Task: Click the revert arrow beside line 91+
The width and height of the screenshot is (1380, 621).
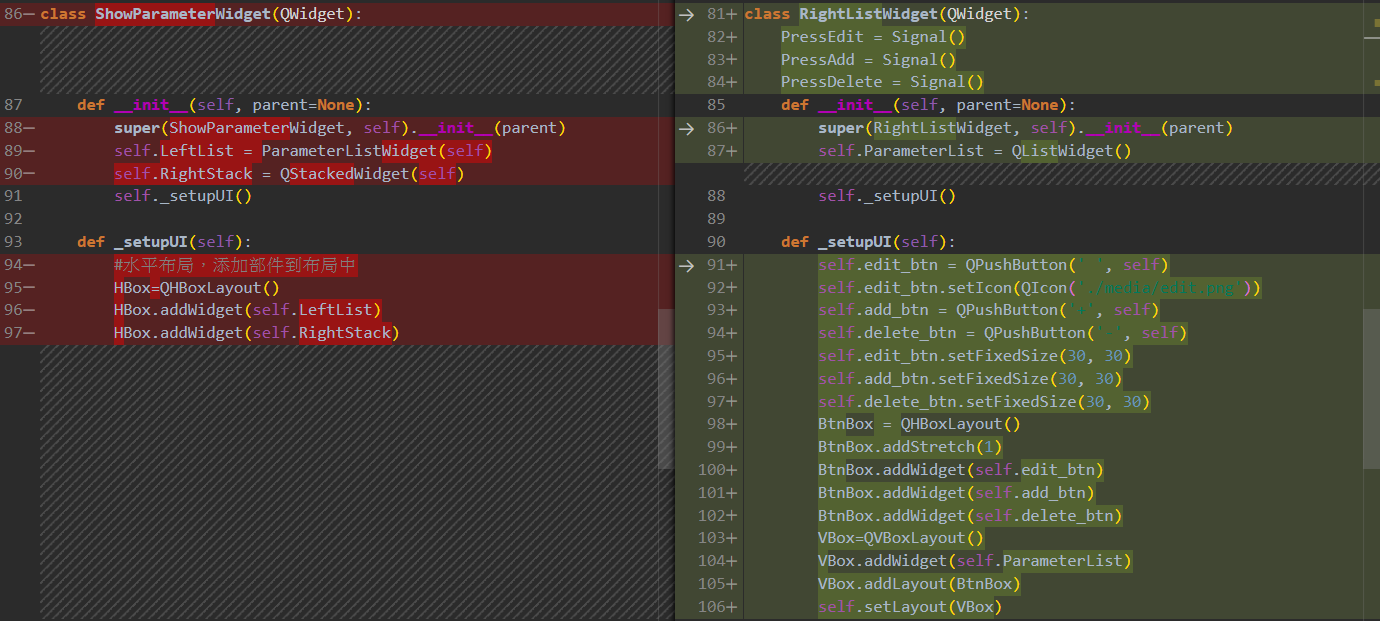Action: 686,265
